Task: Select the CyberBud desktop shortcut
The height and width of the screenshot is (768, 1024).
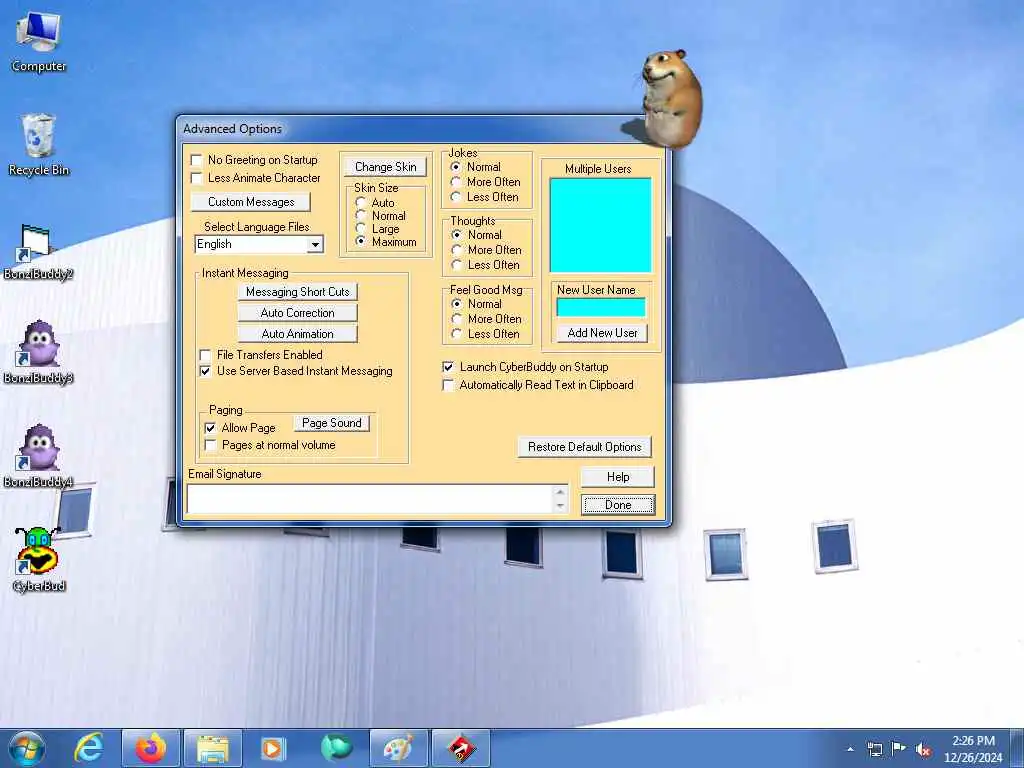Action: coord(38,560)
